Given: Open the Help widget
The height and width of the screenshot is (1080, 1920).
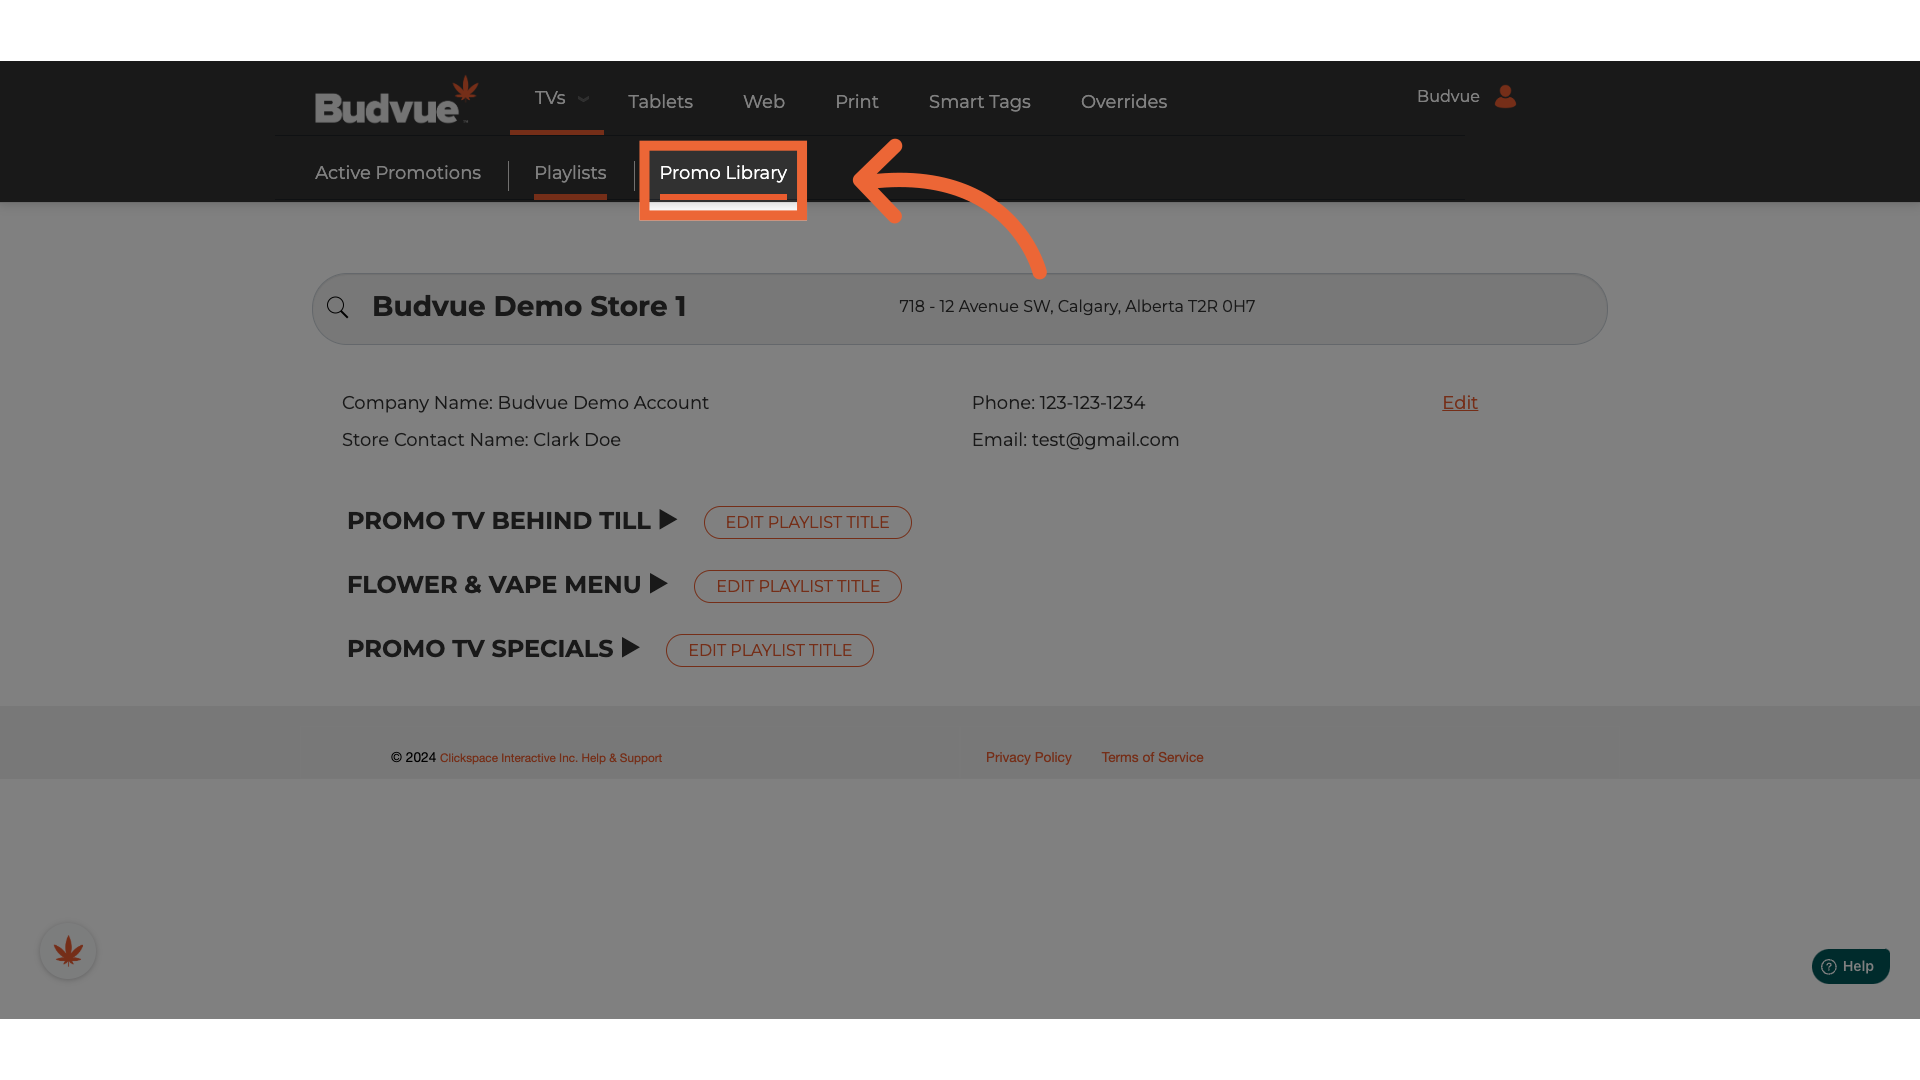Looking at the screenshot, I should 1850,966.
